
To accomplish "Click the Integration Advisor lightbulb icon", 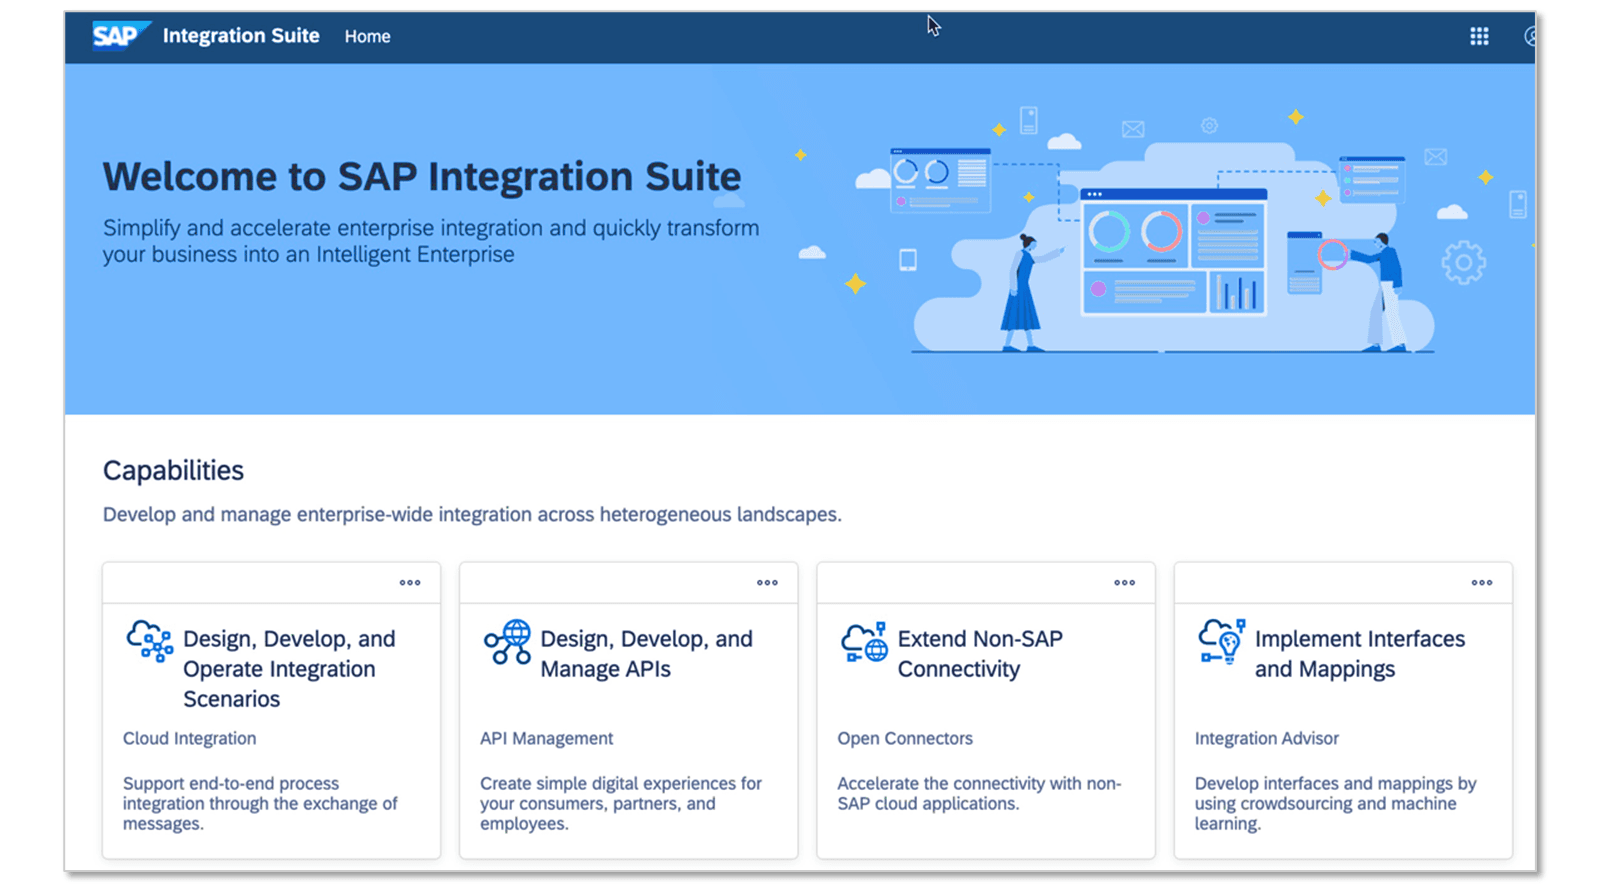I will click(x=1221, y=642).
